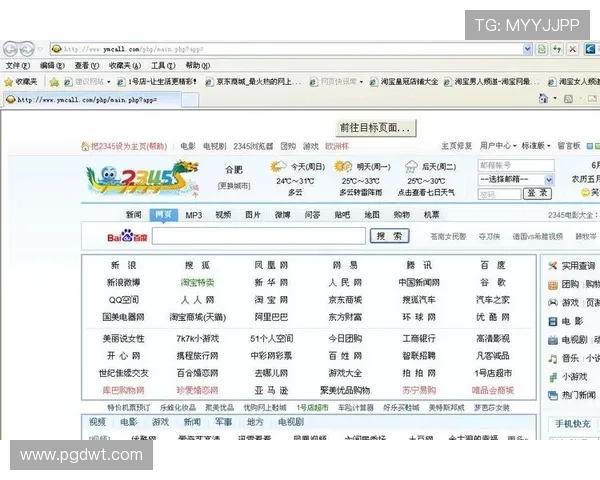600x480 pixels.
Task: Click the RSS feeds icon in command bar
Action: coord(568,99)
